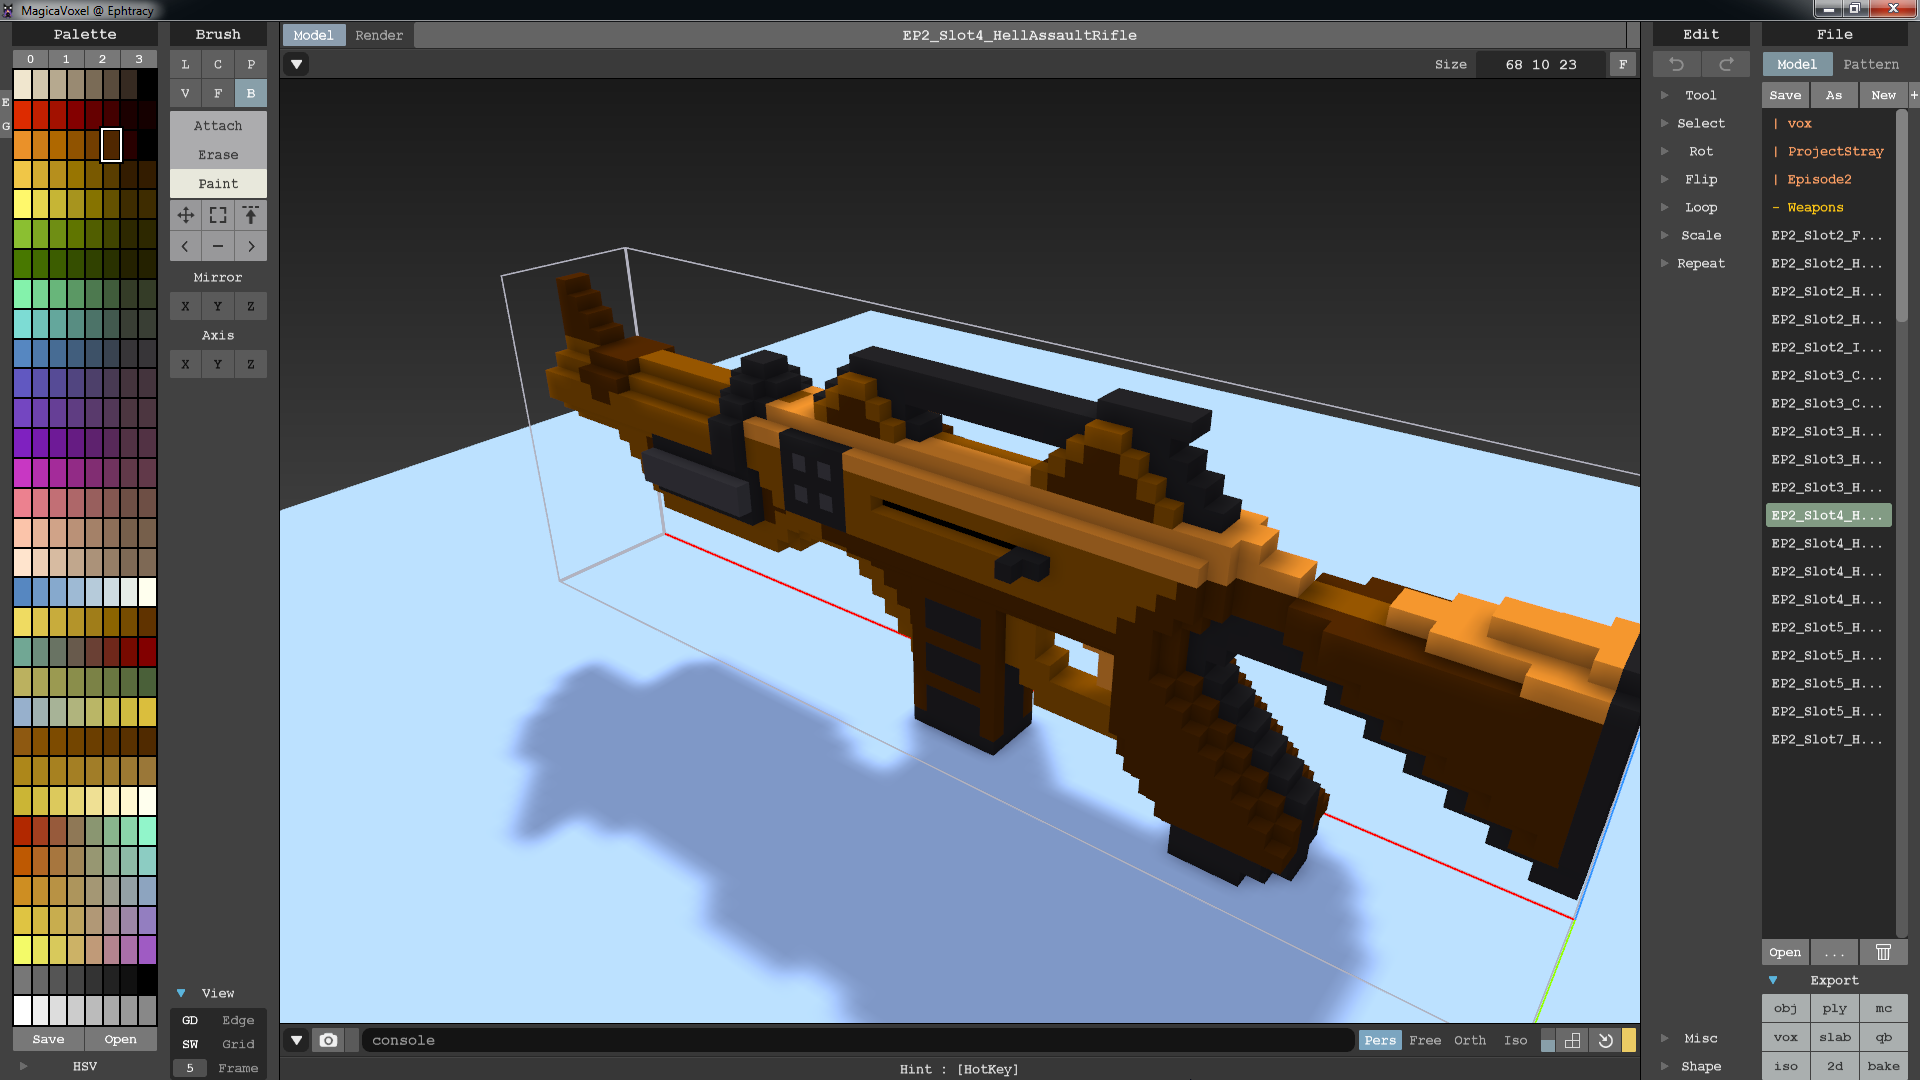Enable Mirror on the X axis
Image resolution: width=1920 pixels, height=1080 pixels.
click(x=185, y=306)
